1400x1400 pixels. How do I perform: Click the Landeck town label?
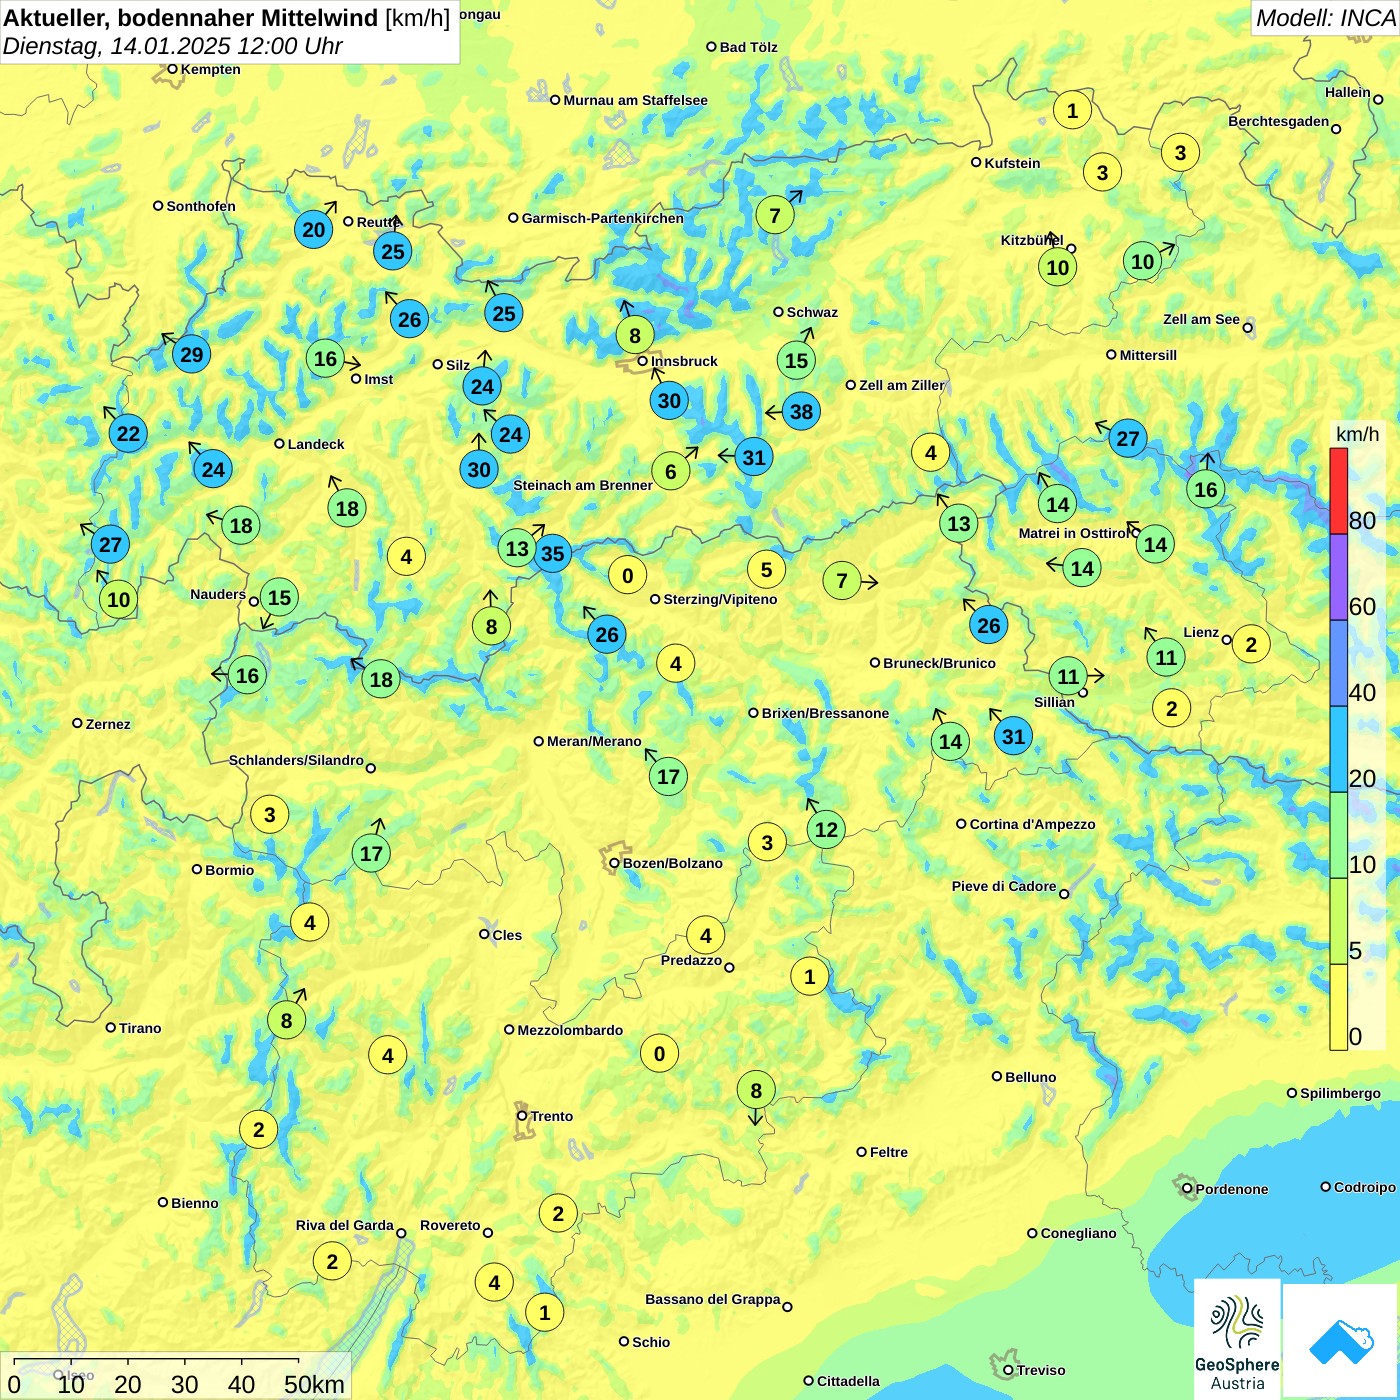[x=315, y=444]
